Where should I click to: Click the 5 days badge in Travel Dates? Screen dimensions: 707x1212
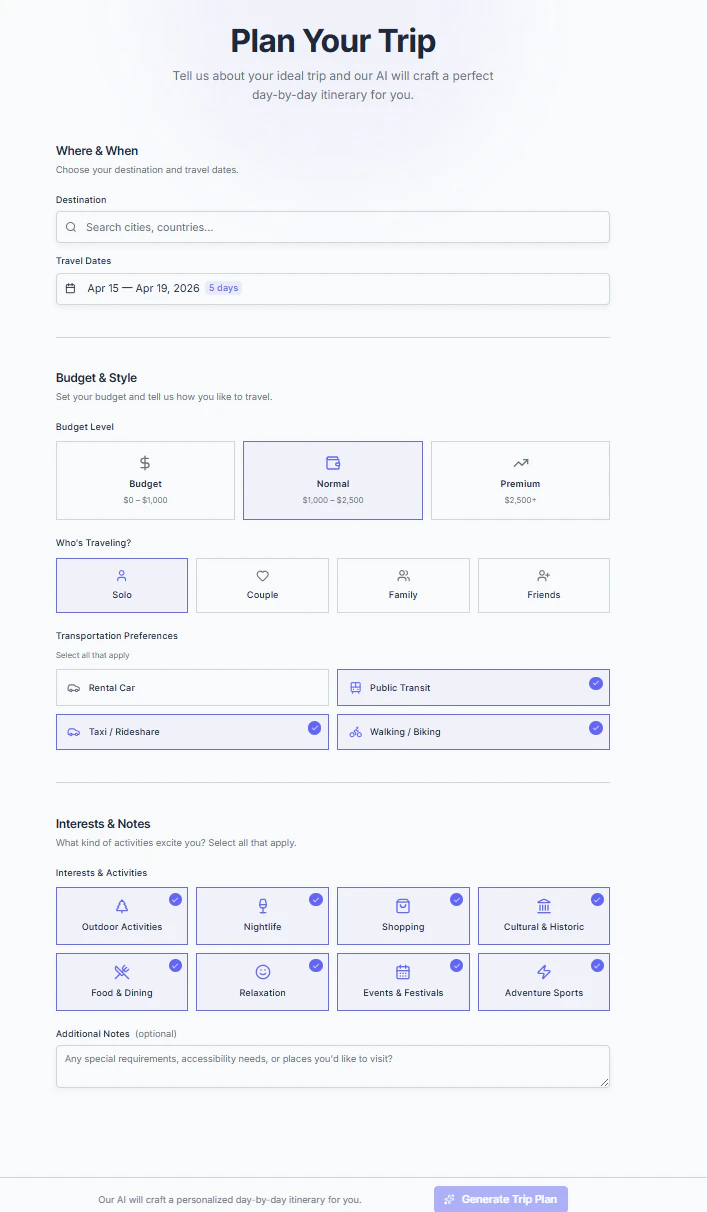tap(223, 287)
